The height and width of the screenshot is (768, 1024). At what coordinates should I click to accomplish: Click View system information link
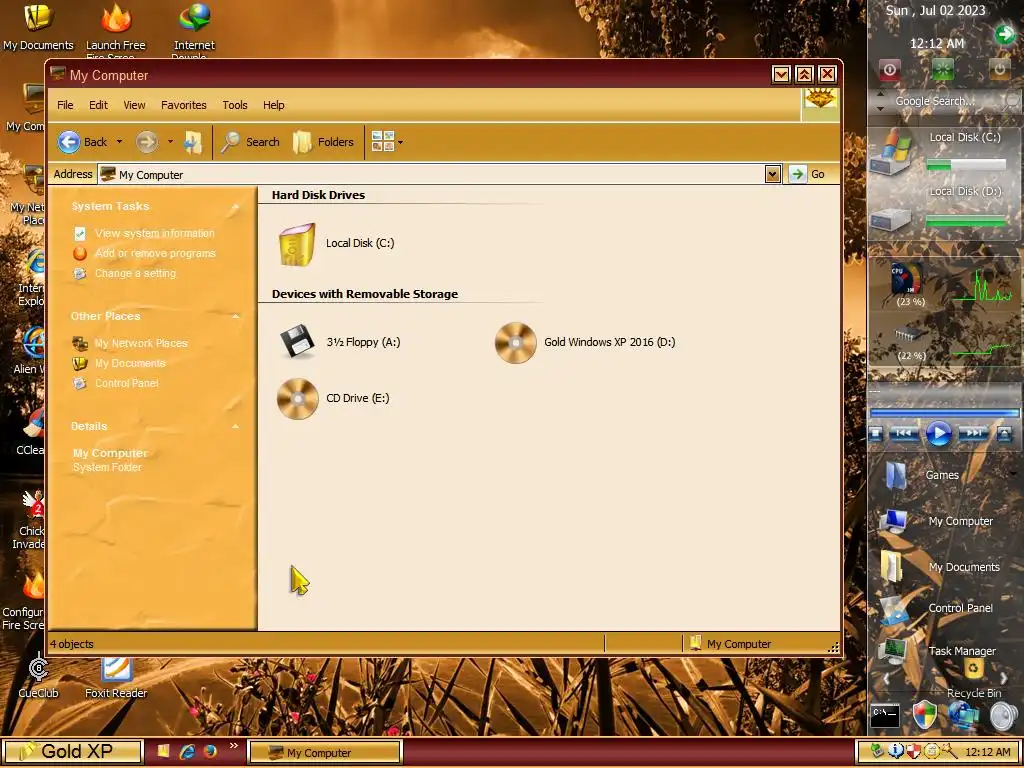pyautogui.click(x=155, y=233)
